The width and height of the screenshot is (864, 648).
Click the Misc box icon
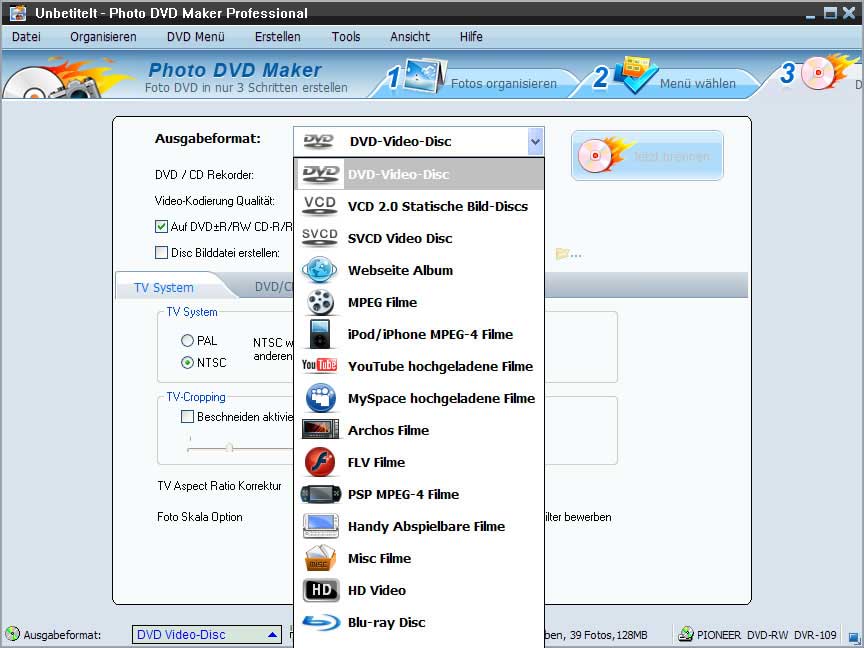[320, 558]
